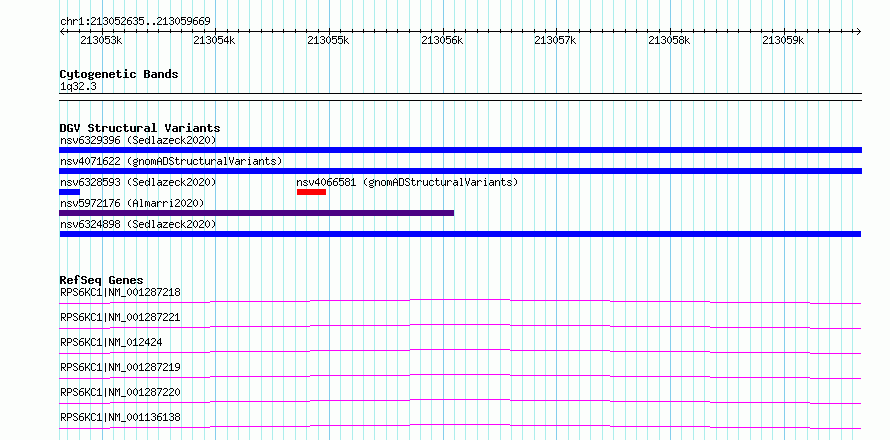Select the blue bar under nsv6329396
The height and width of the screenshot is (440, 890).
(460, 150)
